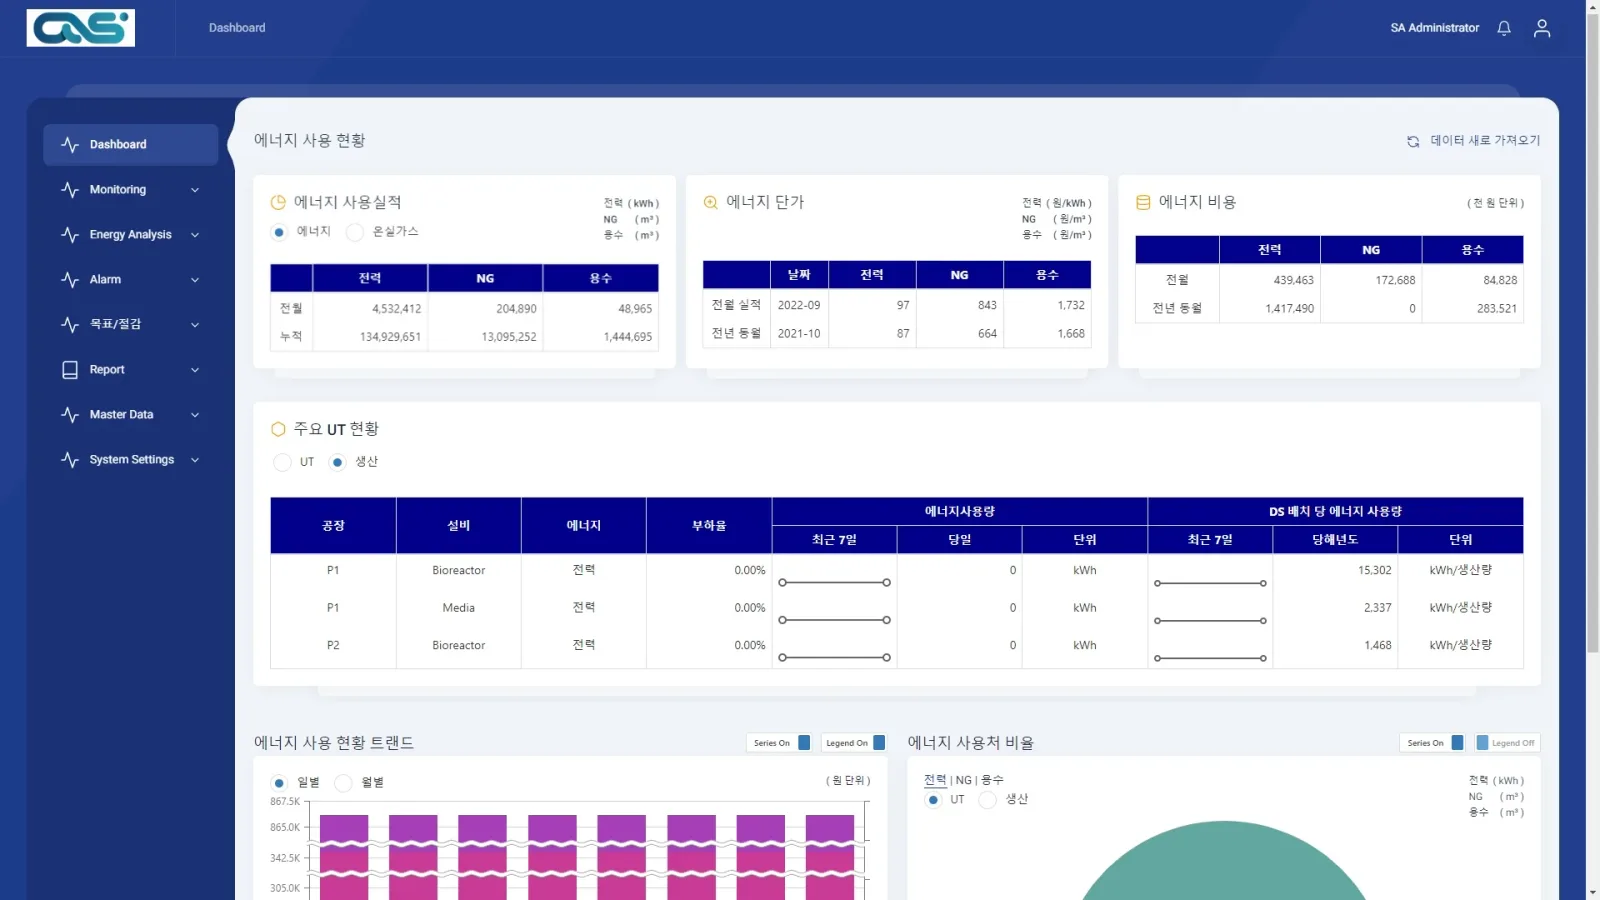Open the notifications bell icon

coord(1503,28)
